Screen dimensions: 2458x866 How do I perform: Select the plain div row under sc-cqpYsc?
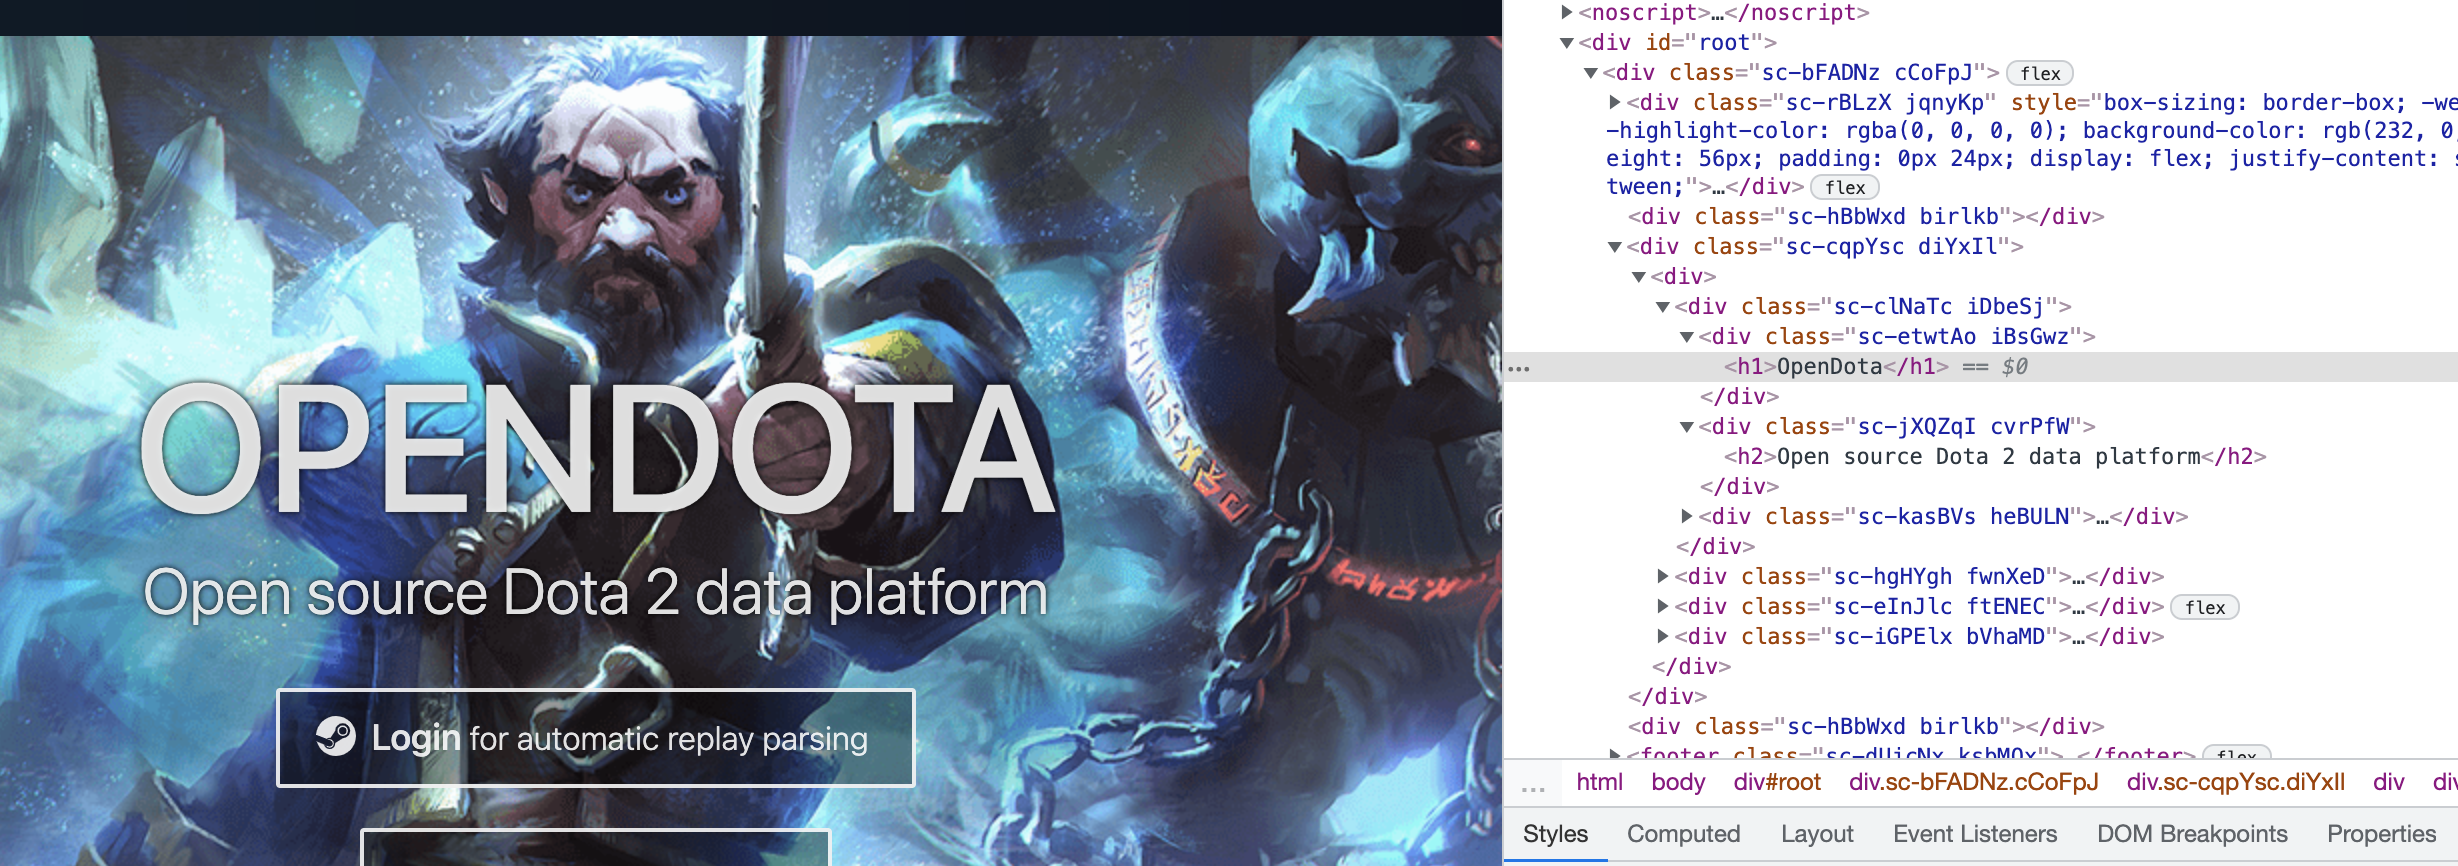(1683, 277)
